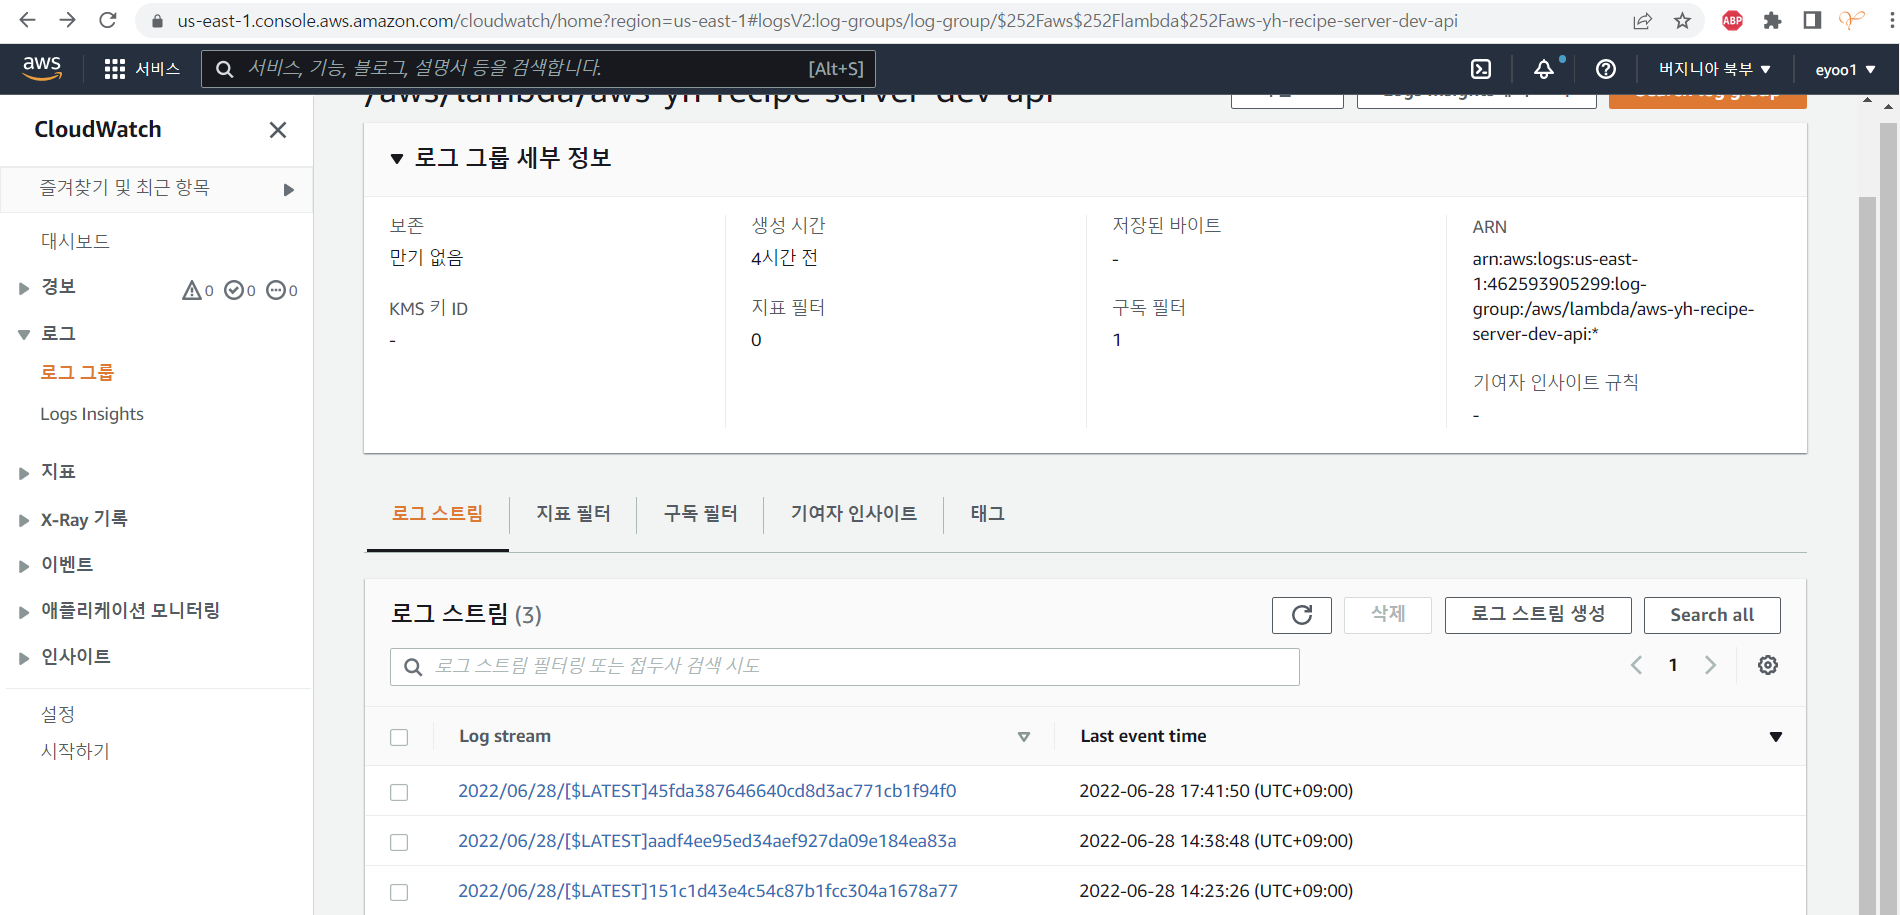Switch to the 구독 필터 tab
1900x915 pixels.
pyautogui.click(x=700, y=514)
